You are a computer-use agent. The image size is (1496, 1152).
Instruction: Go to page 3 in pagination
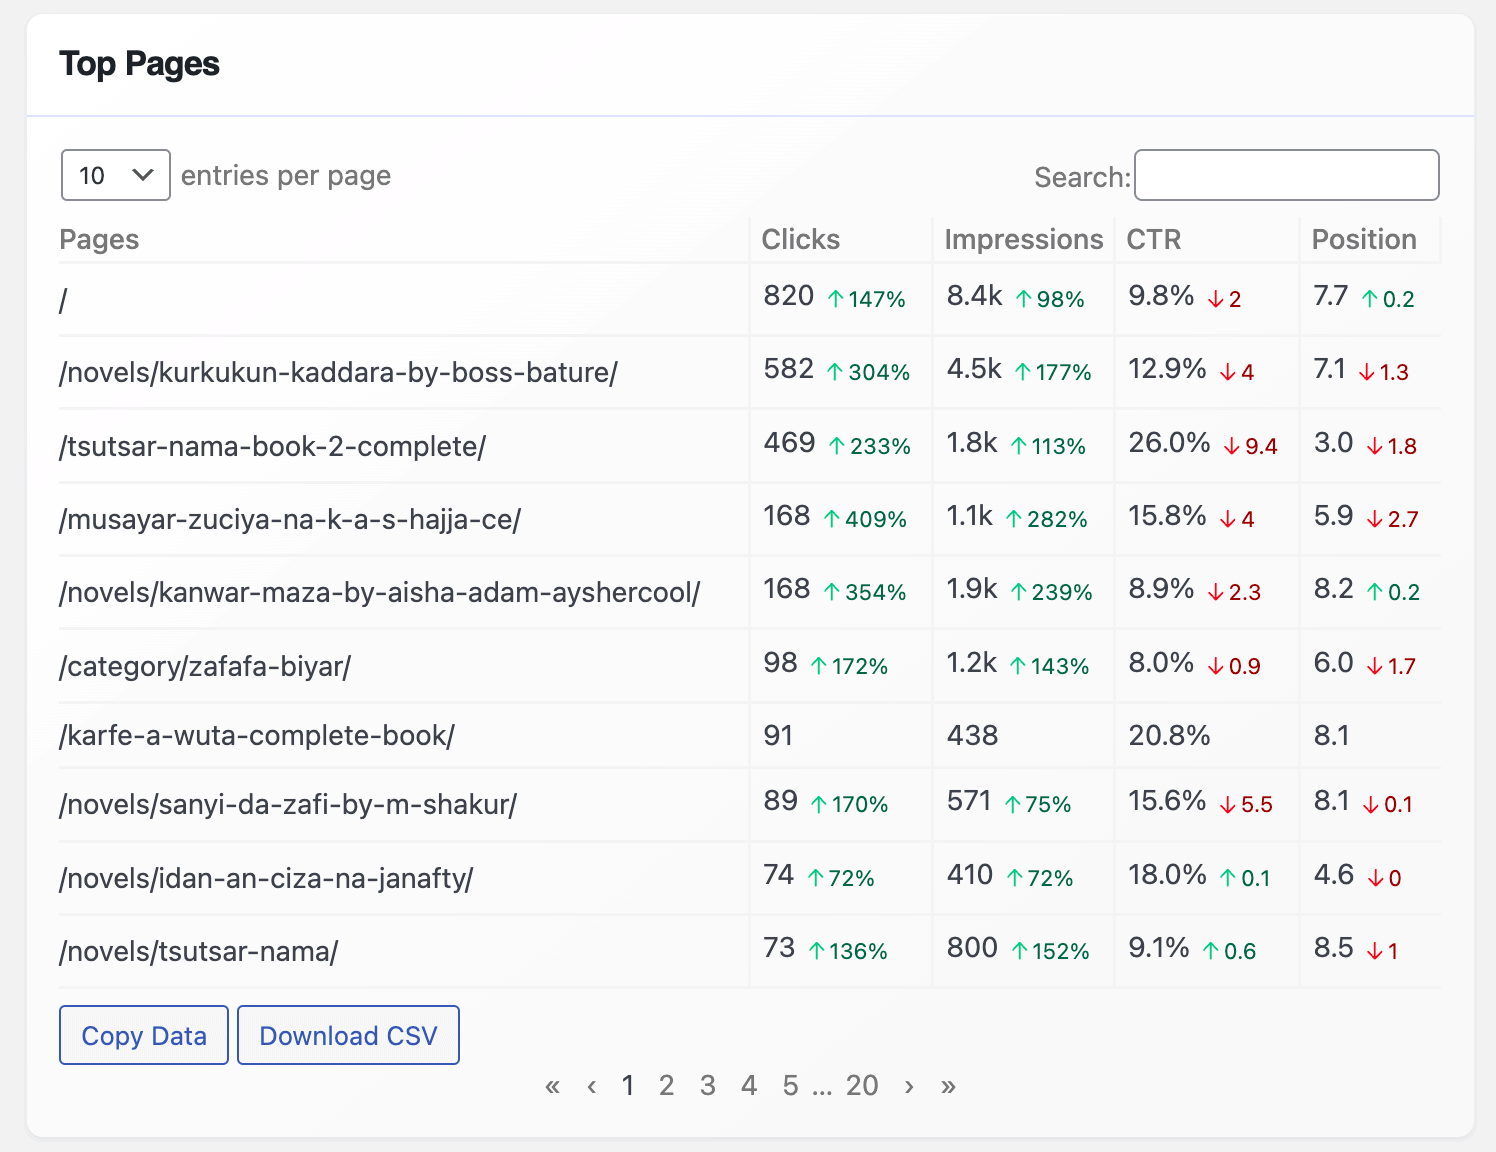pos(708,1086)
